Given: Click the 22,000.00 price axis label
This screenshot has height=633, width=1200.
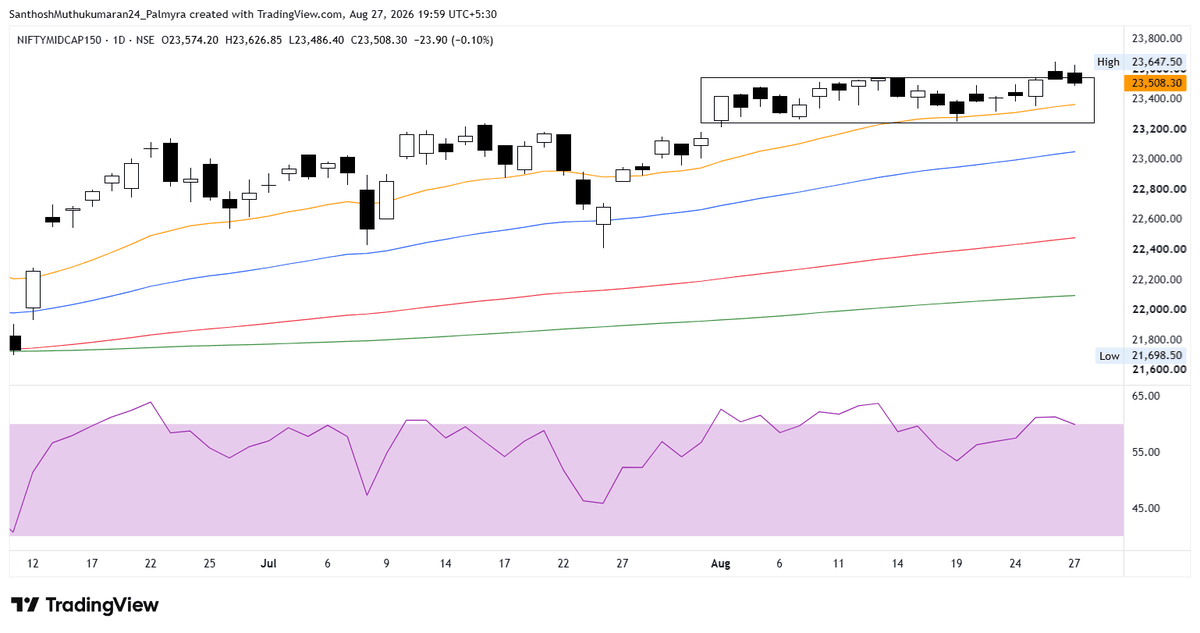Looking at the screenshot, I should [x=1158, y=309].
